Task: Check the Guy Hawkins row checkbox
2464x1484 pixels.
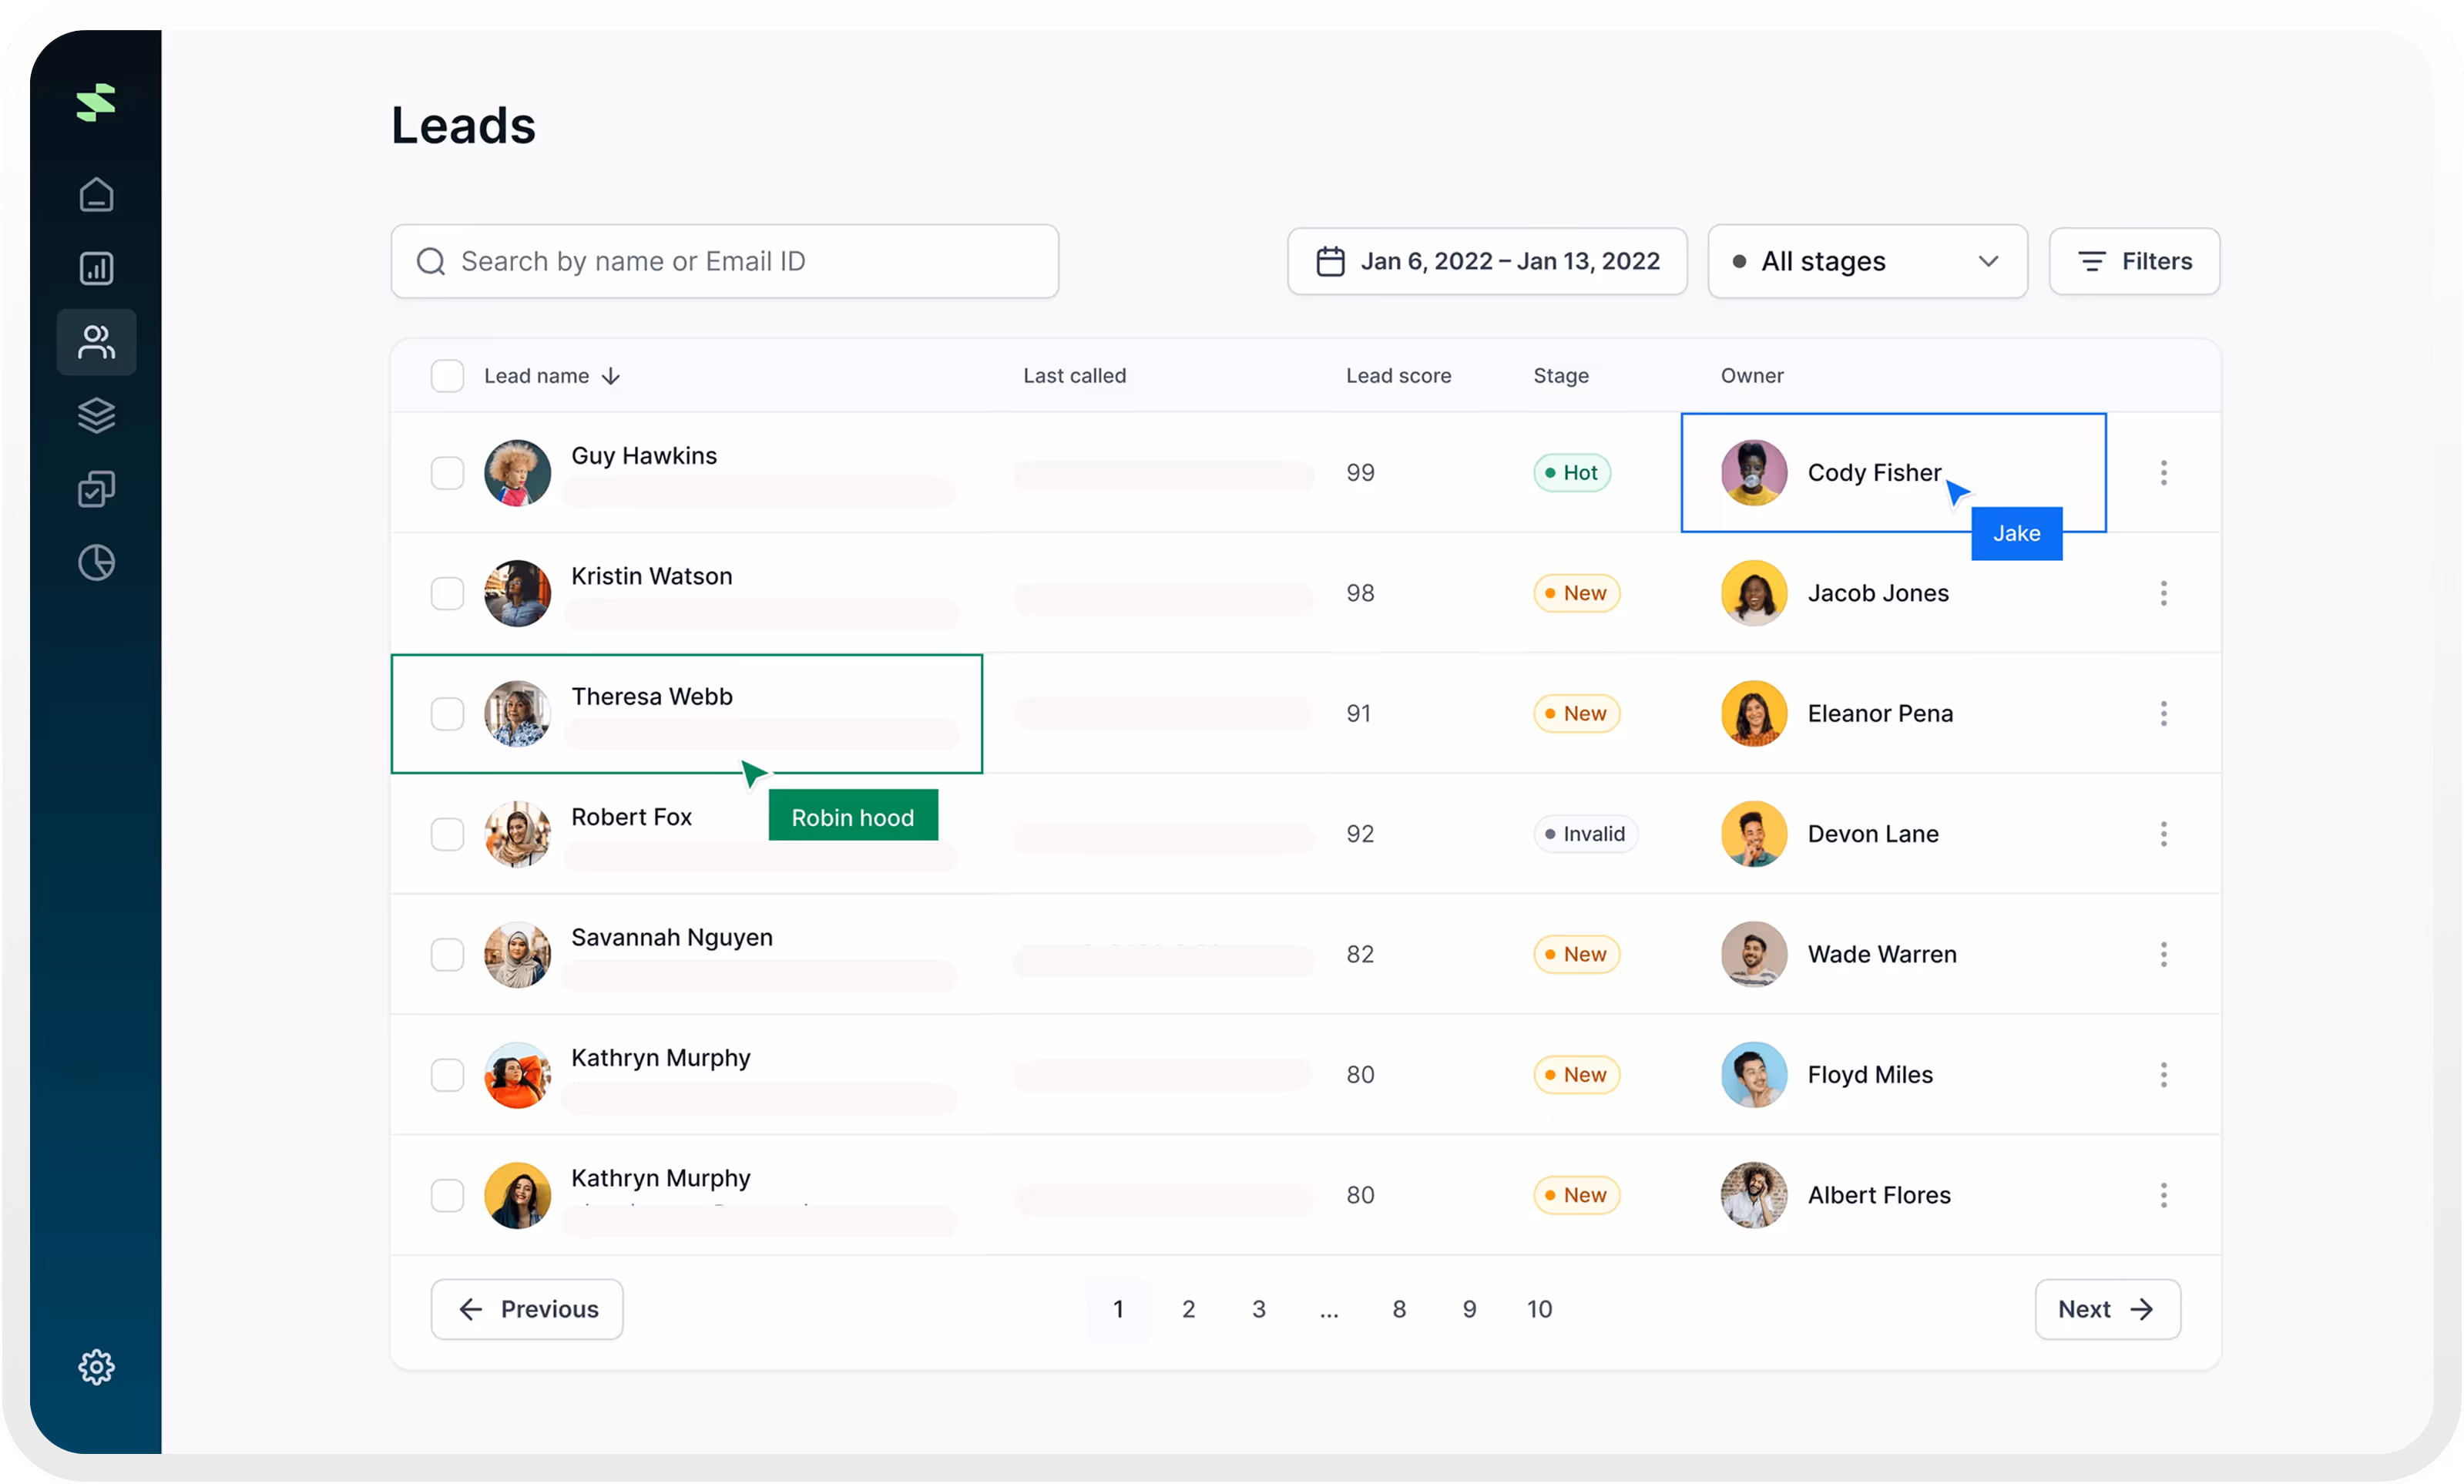Action: coord(447,473)
